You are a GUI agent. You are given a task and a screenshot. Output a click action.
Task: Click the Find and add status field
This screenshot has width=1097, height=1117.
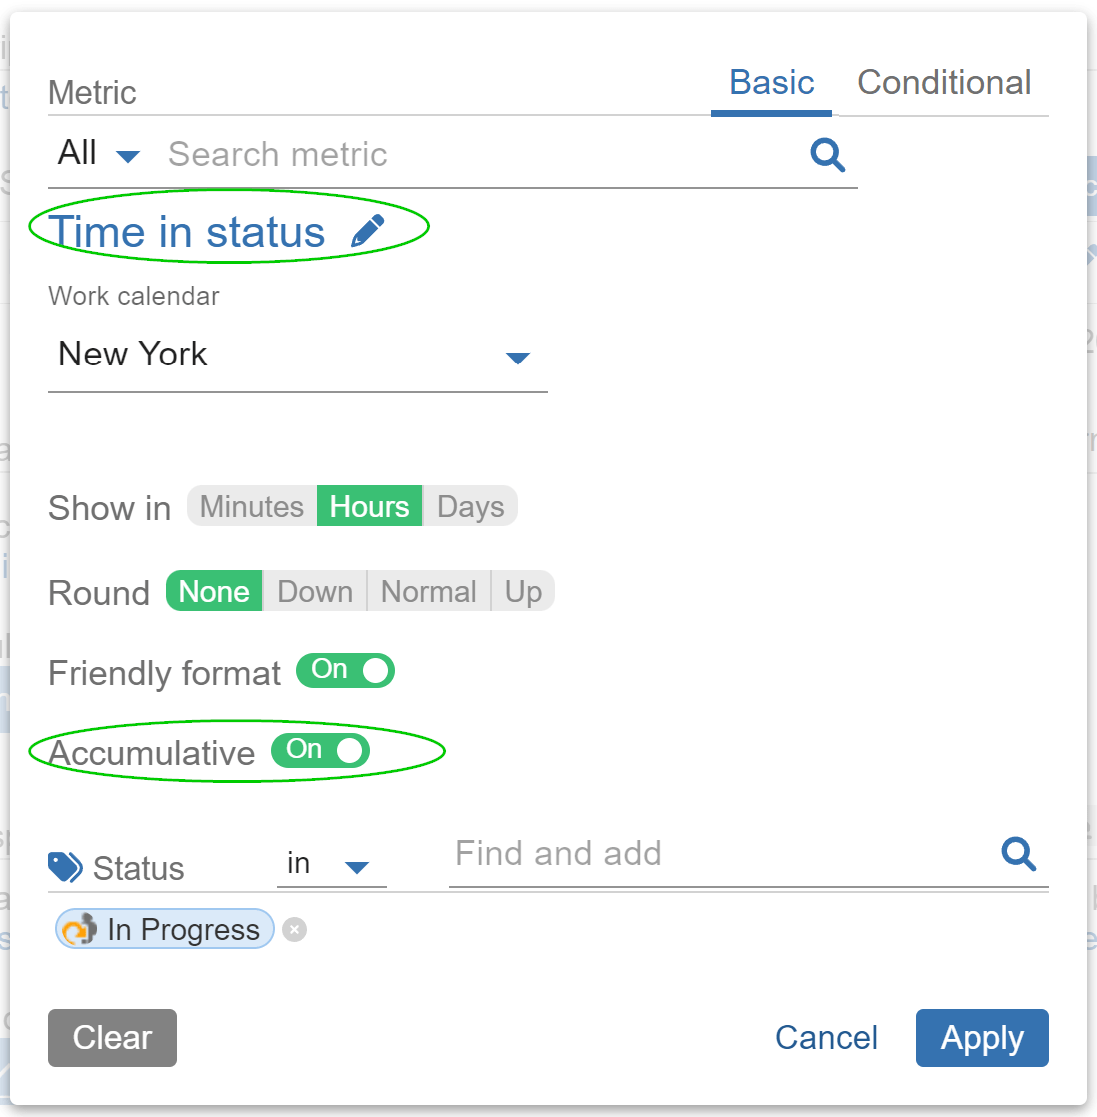coord(600,855)
